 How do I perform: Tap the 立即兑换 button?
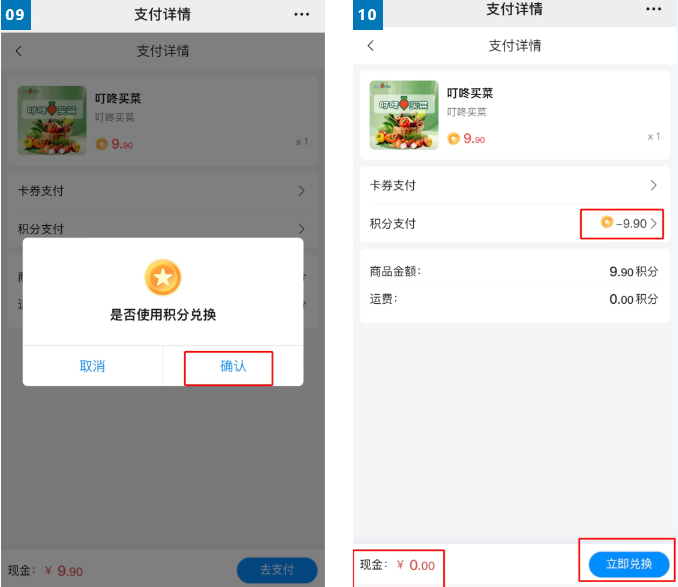[629, 564]
